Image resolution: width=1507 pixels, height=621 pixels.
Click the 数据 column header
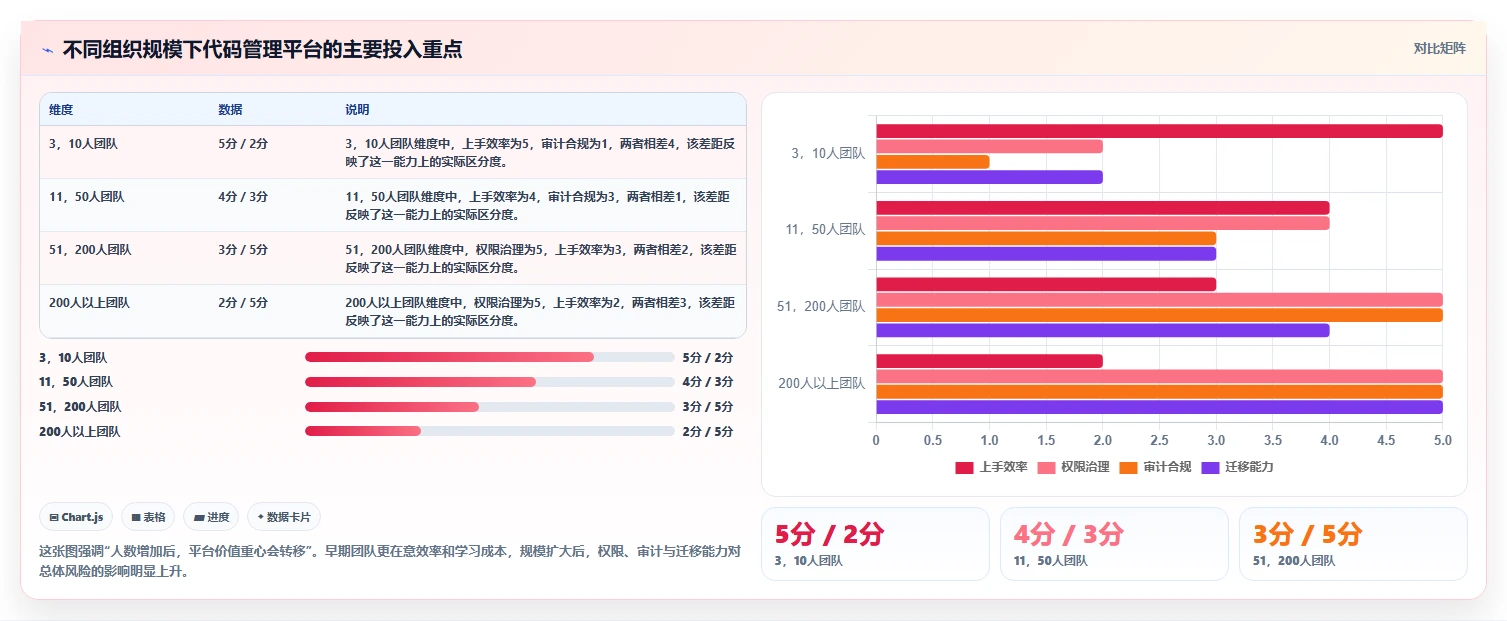(272, 110)
